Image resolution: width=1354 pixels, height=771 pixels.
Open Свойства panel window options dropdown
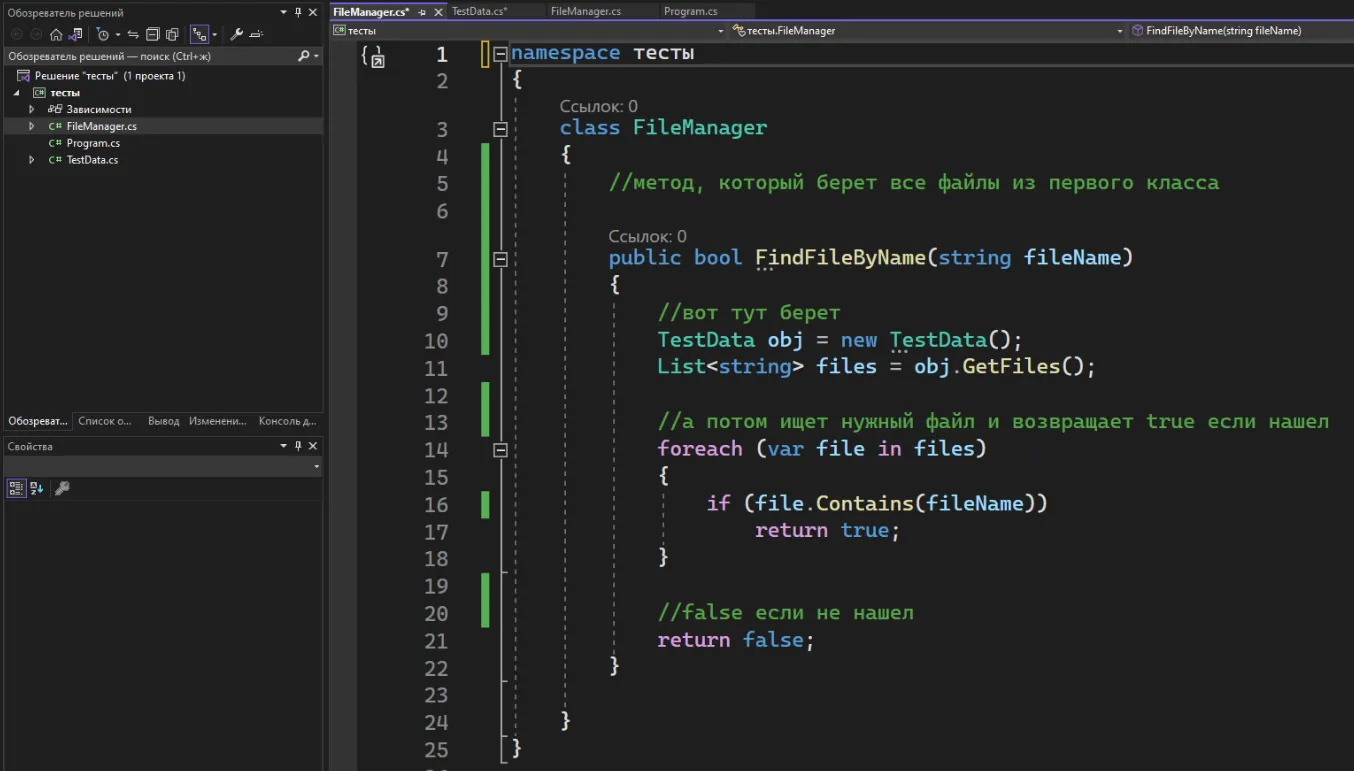coord(283,446)
